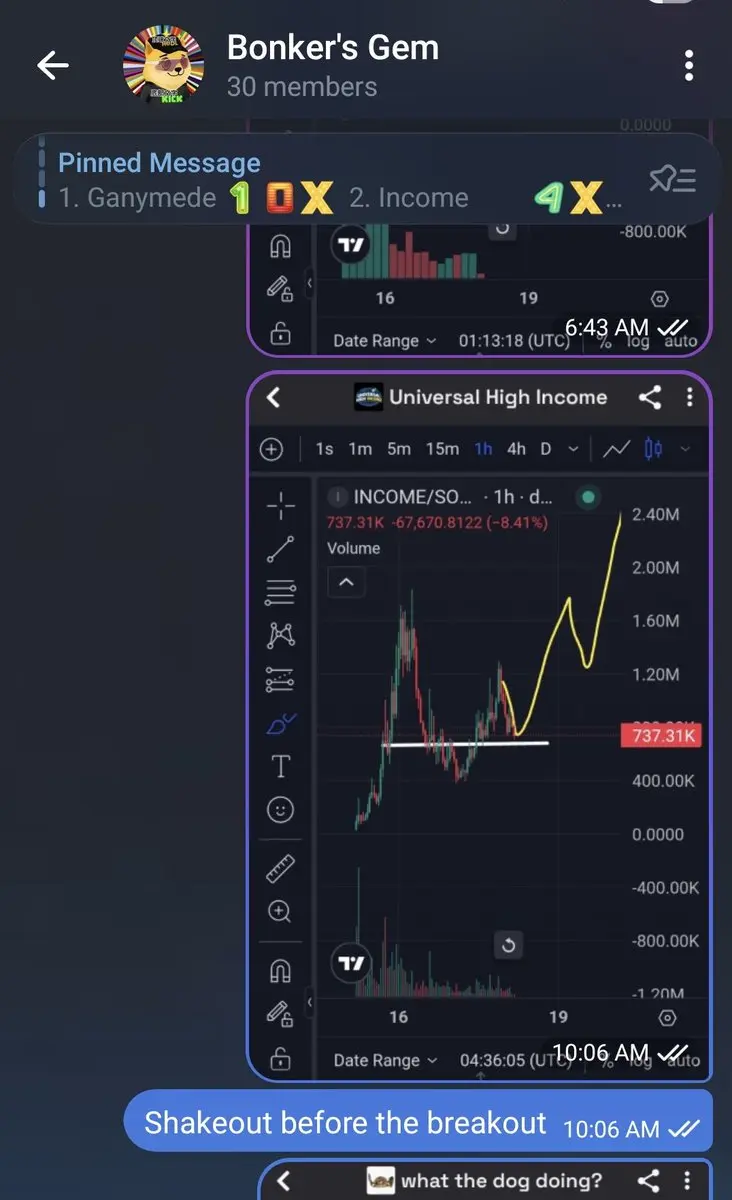Open Date Range dropdown in 6:43 AM chart
The height and width of the screenshot is (1200, 732).
[385, 341]
